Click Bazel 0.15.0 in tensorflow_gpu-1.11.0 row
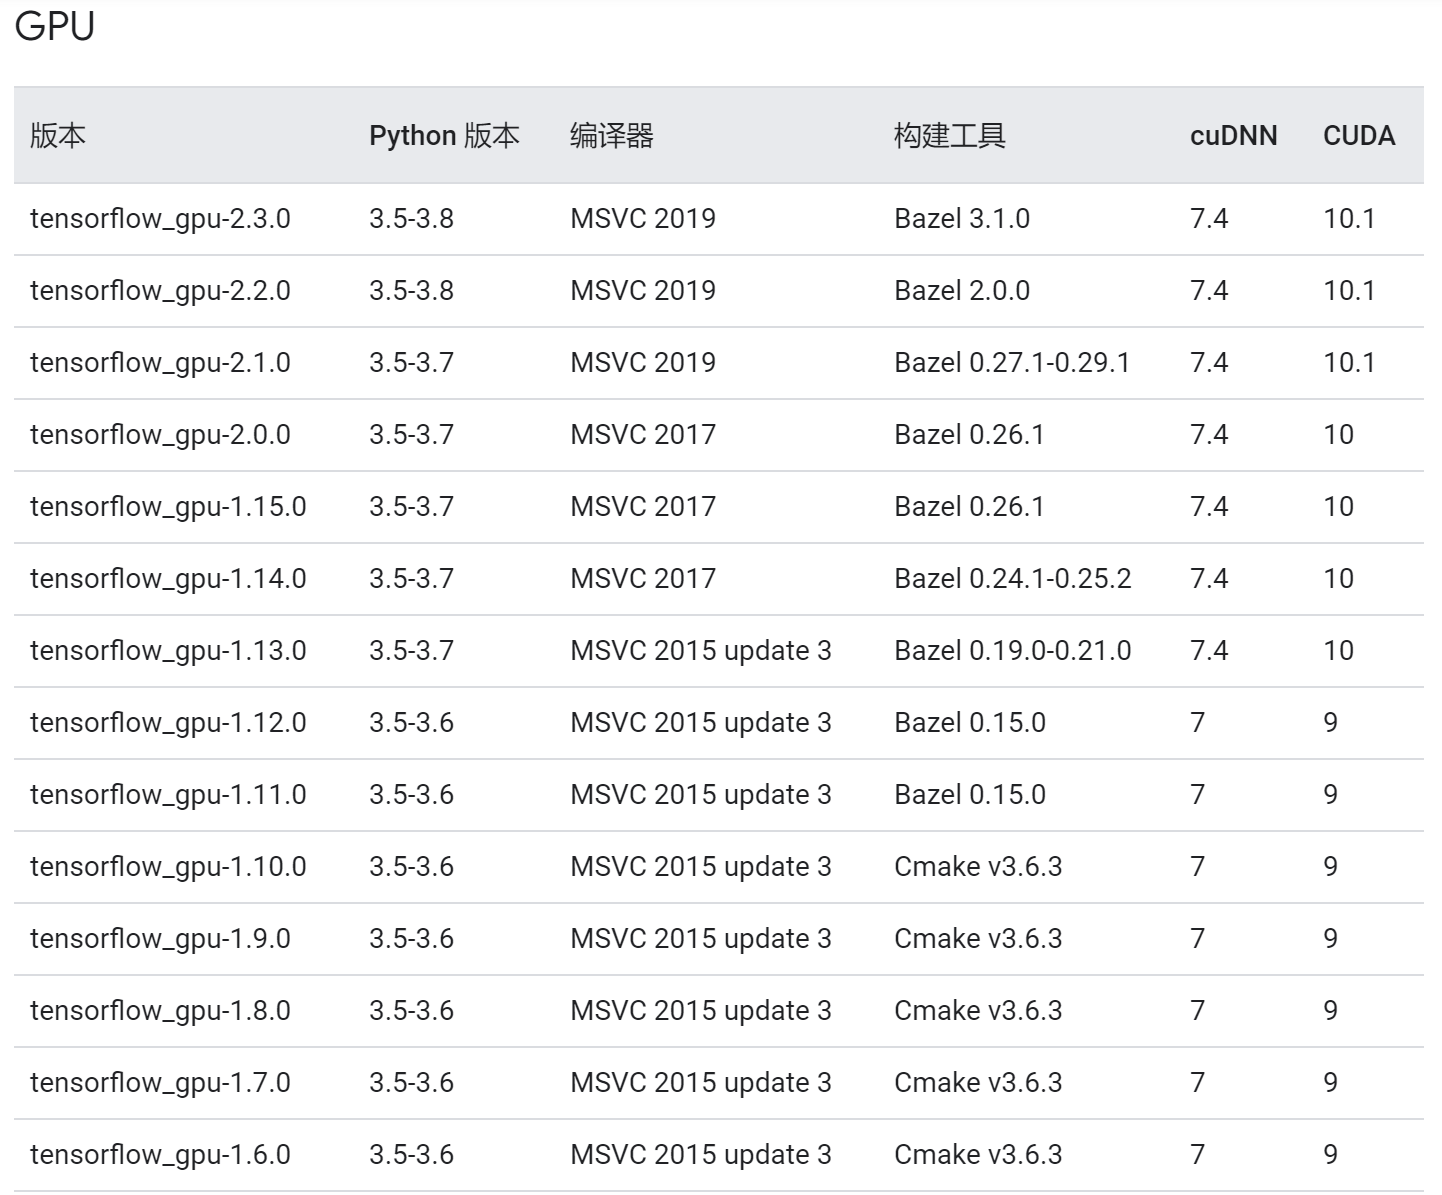1442x1195 pixels. tap(970, 795)
